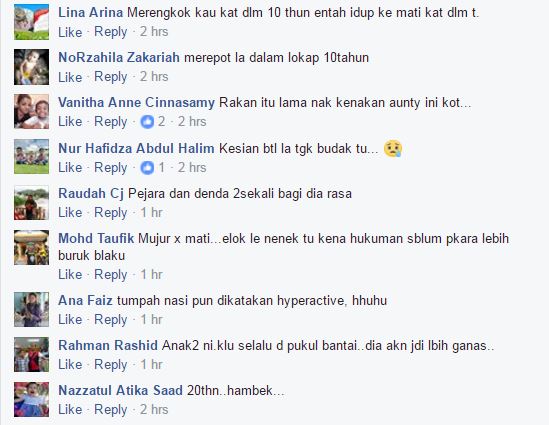Reply to Rahman Rashid's comment
Screen dimensions: 549x425
pos(111,365)
